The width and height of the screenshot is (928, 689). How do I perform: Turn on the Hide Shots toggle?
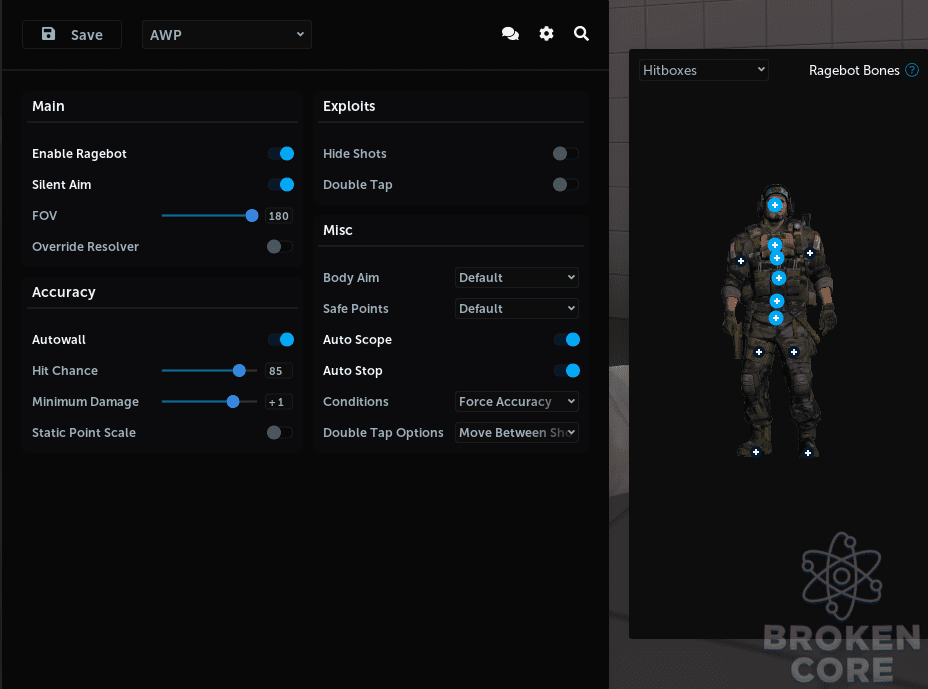point(566,154)
